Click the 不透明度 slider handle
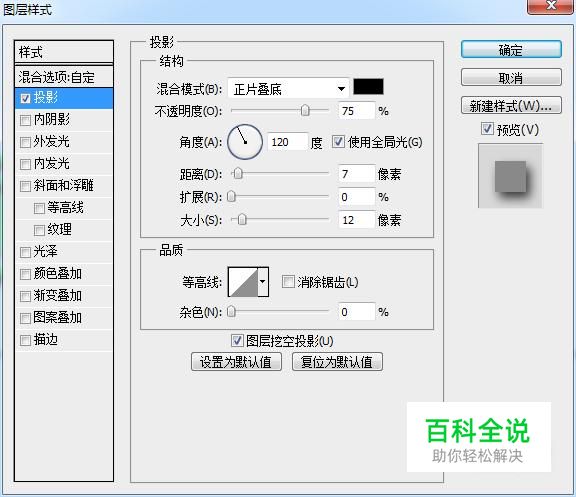576x497 pixels. coord(305,110)
